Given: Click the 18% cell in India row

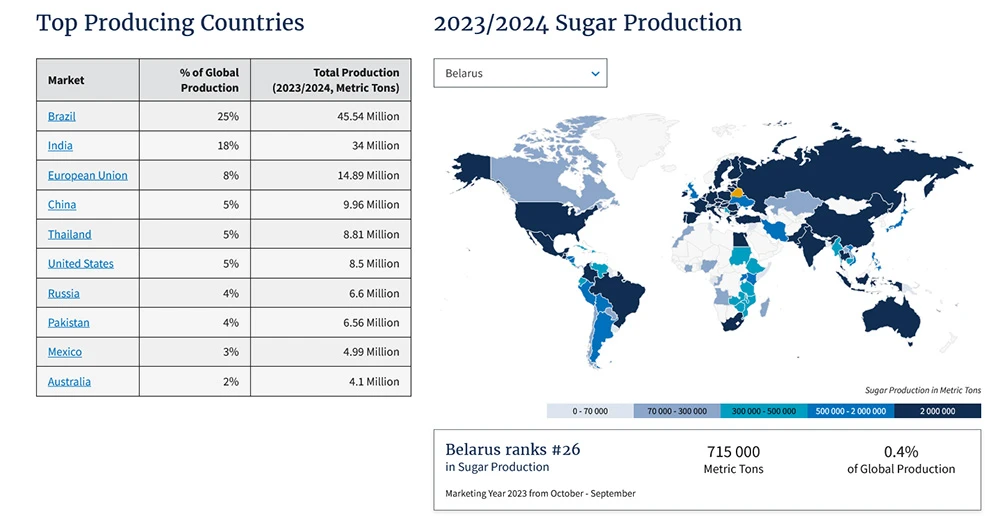Looking at the screenshot, I should 195,145.
